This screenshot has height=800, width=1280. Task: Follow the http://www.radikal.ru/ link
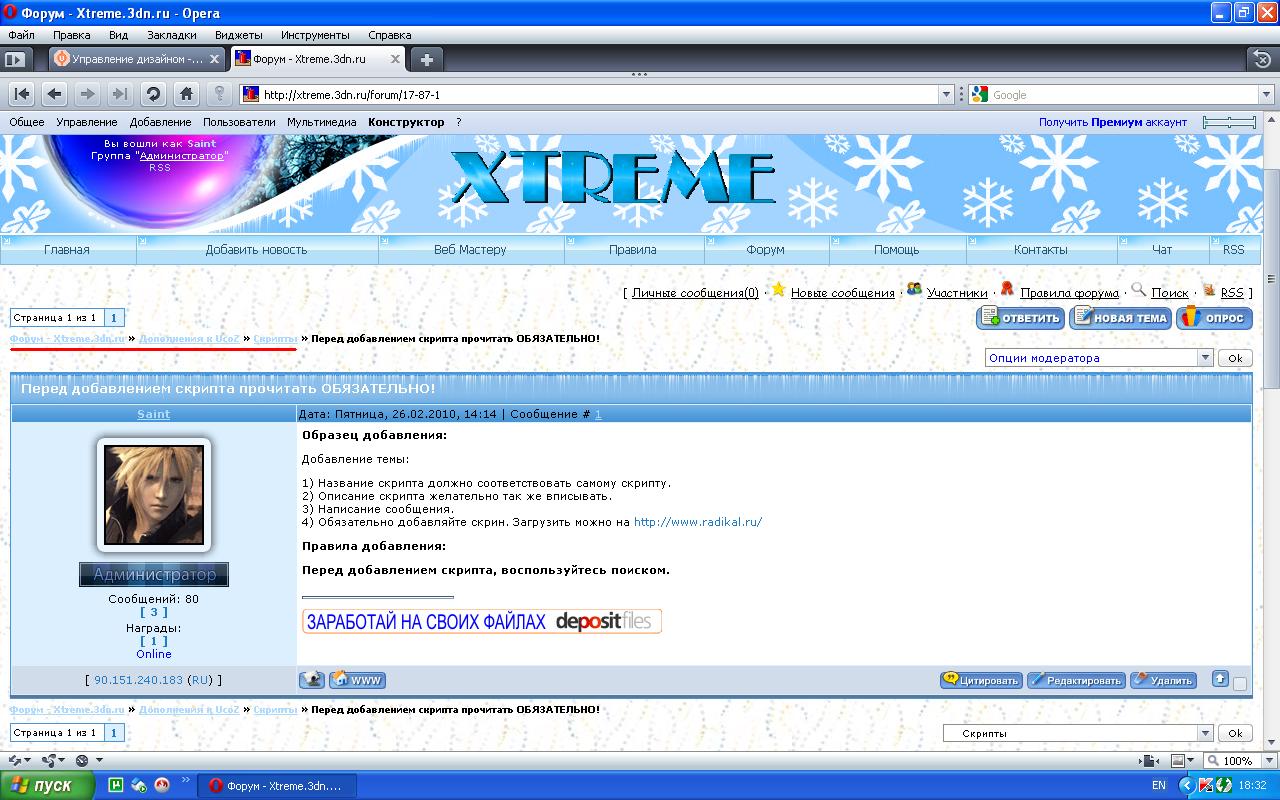[x=698, y=522]
